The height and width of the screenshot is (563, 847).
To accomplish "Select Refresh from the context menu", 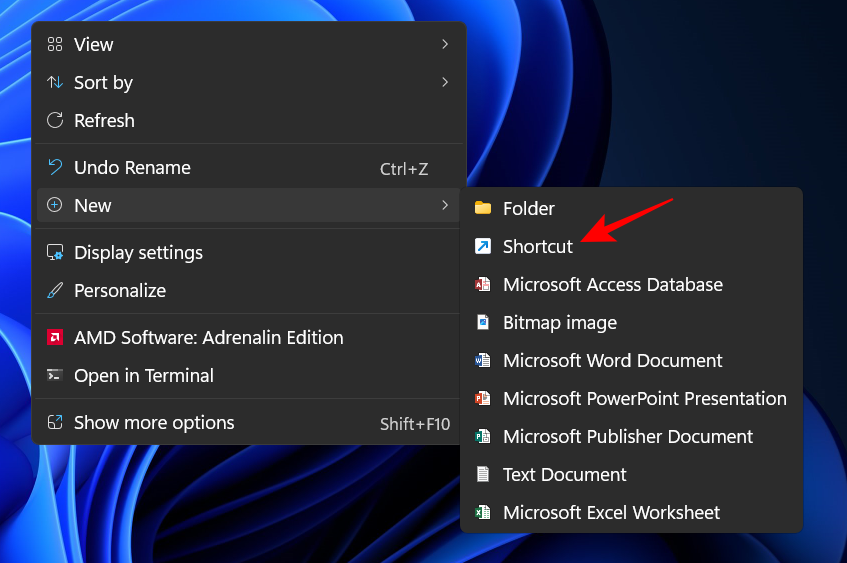I will (104, 121).
